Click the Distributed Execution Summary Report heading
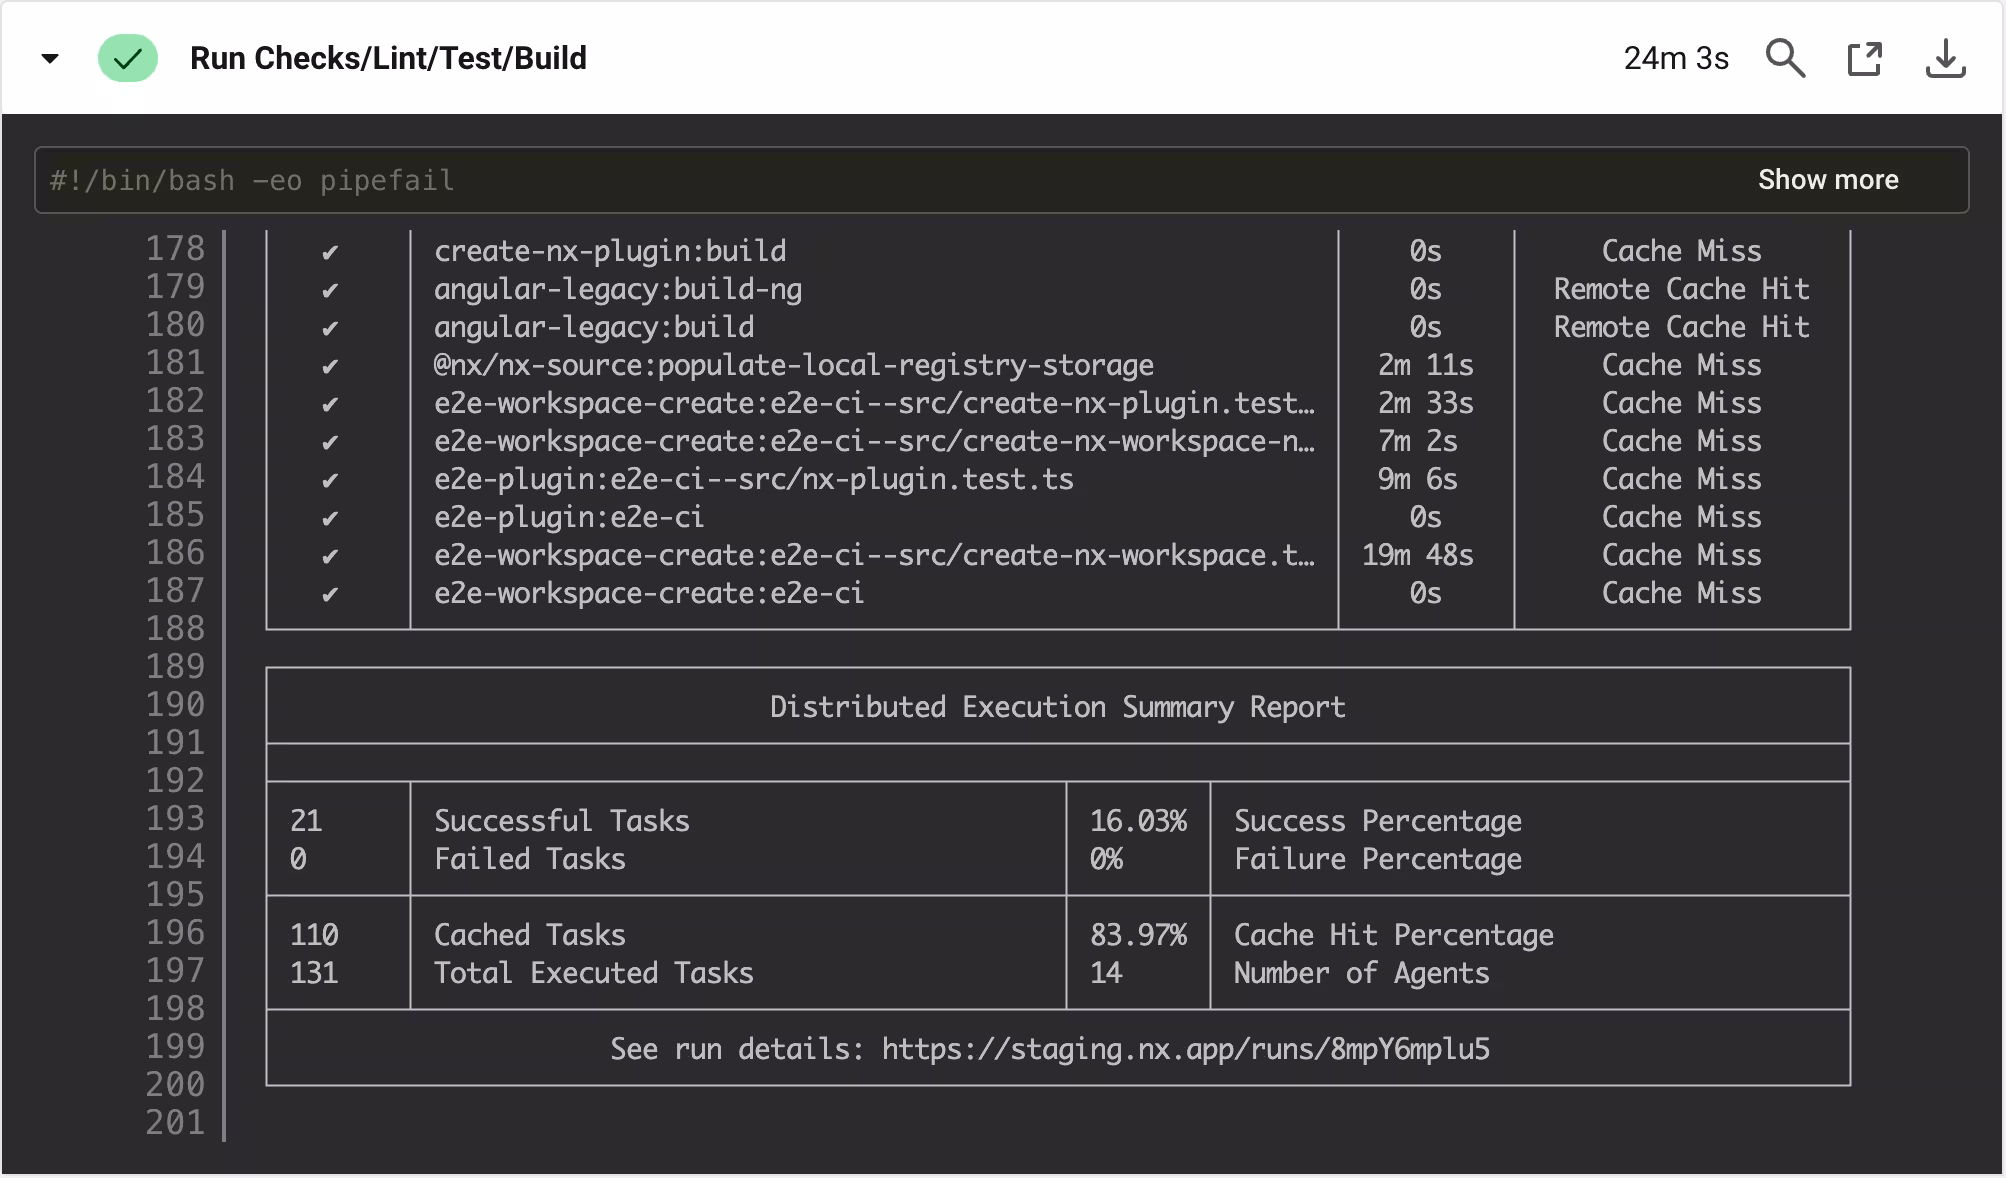Screen dimensions: 2006x1178 (1057, 707)
